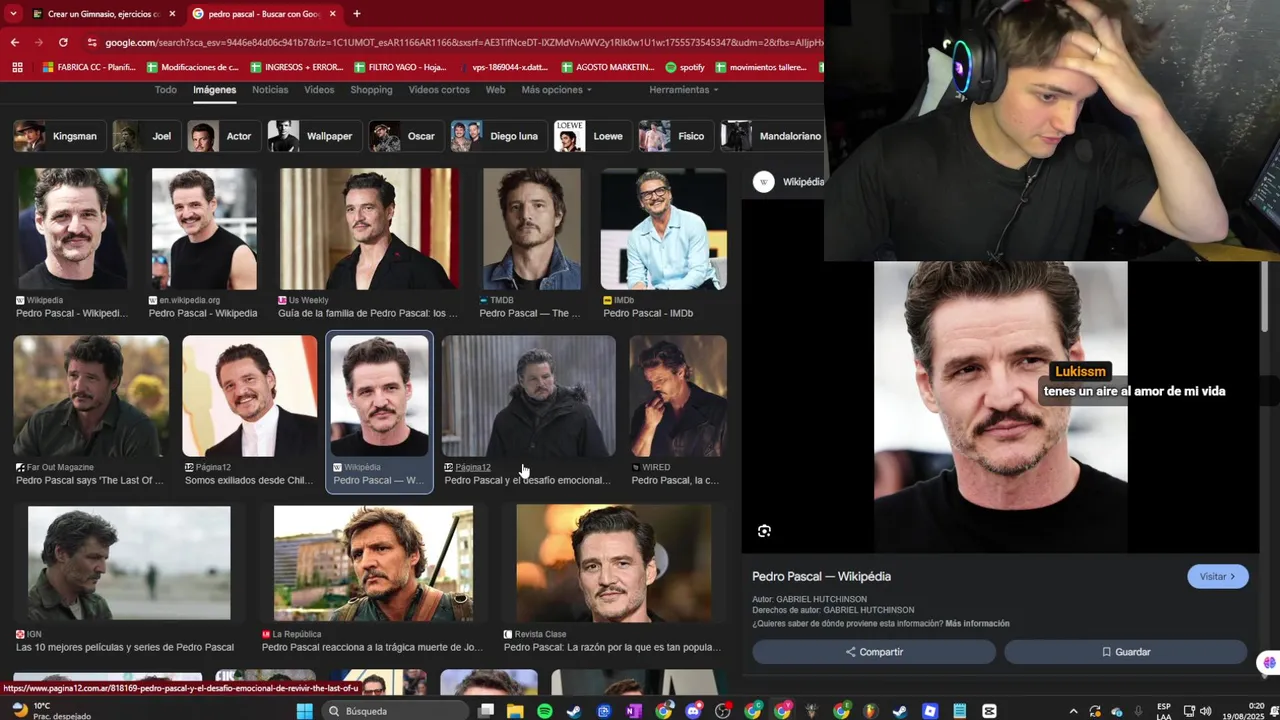The width and height of the screenshot is (1280, 720).
Task: Click the 'Compartir' button
Action: [874, 652]
